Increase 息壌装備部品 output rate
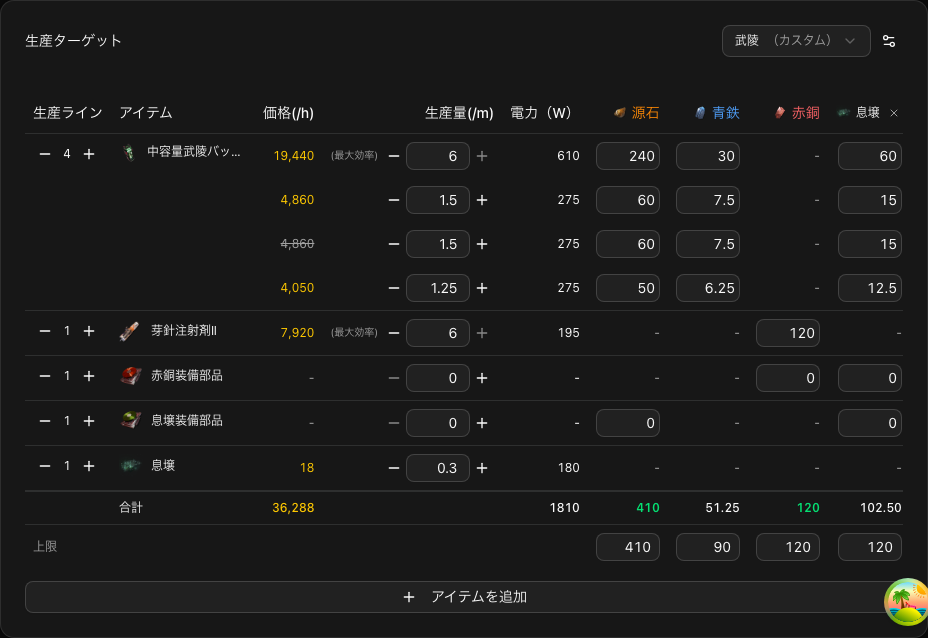This screenshot has height=638, width=928. [482, 423]
